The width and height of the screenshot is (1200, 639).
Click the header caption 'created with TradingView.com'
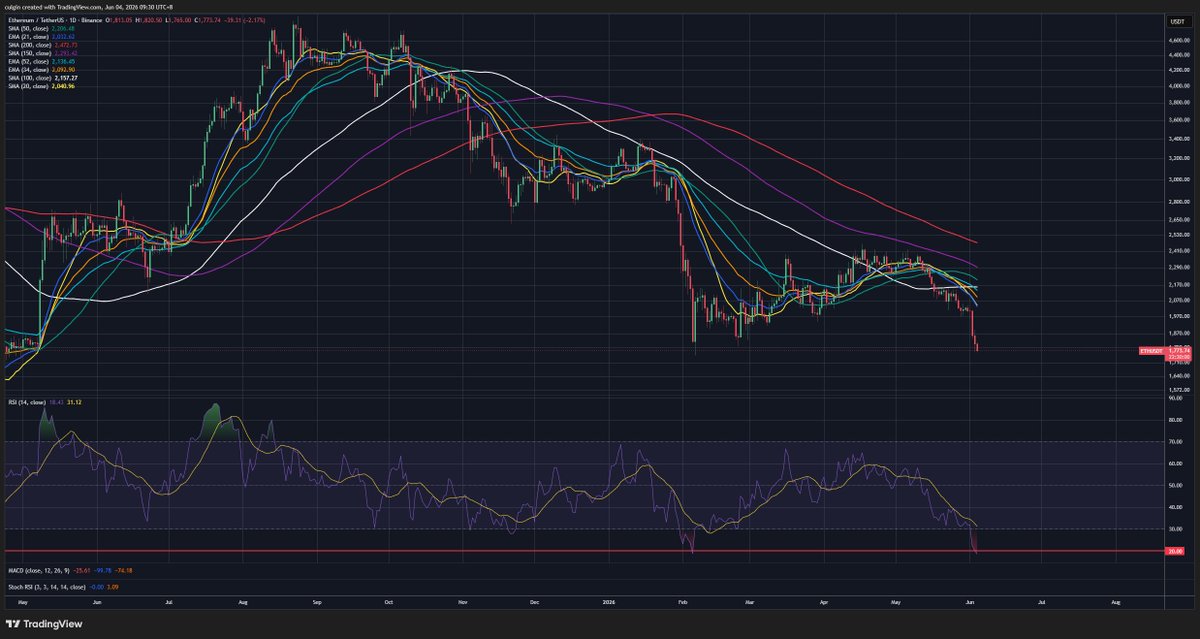60,7
